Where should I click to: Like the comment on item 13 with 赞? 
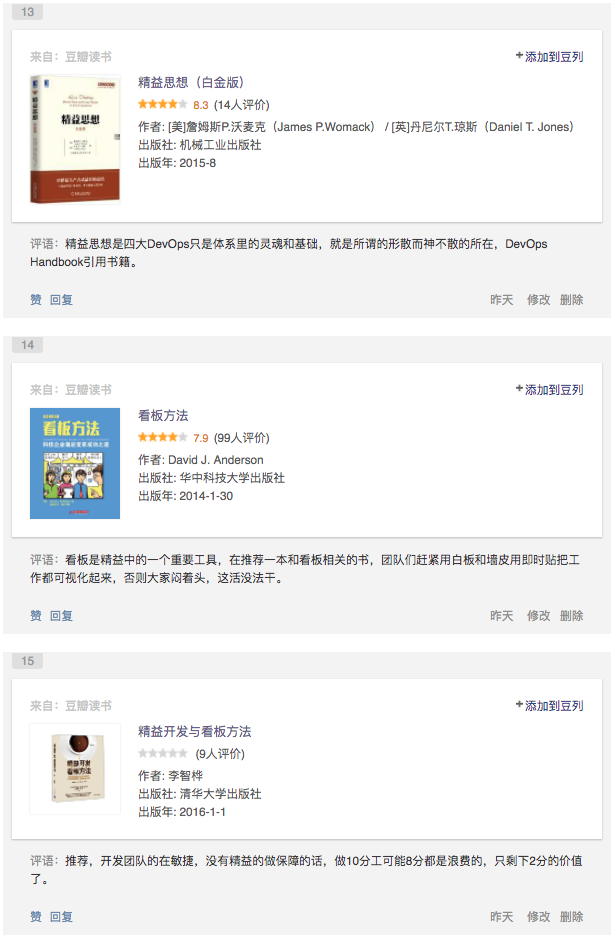[x=36, y=300]
